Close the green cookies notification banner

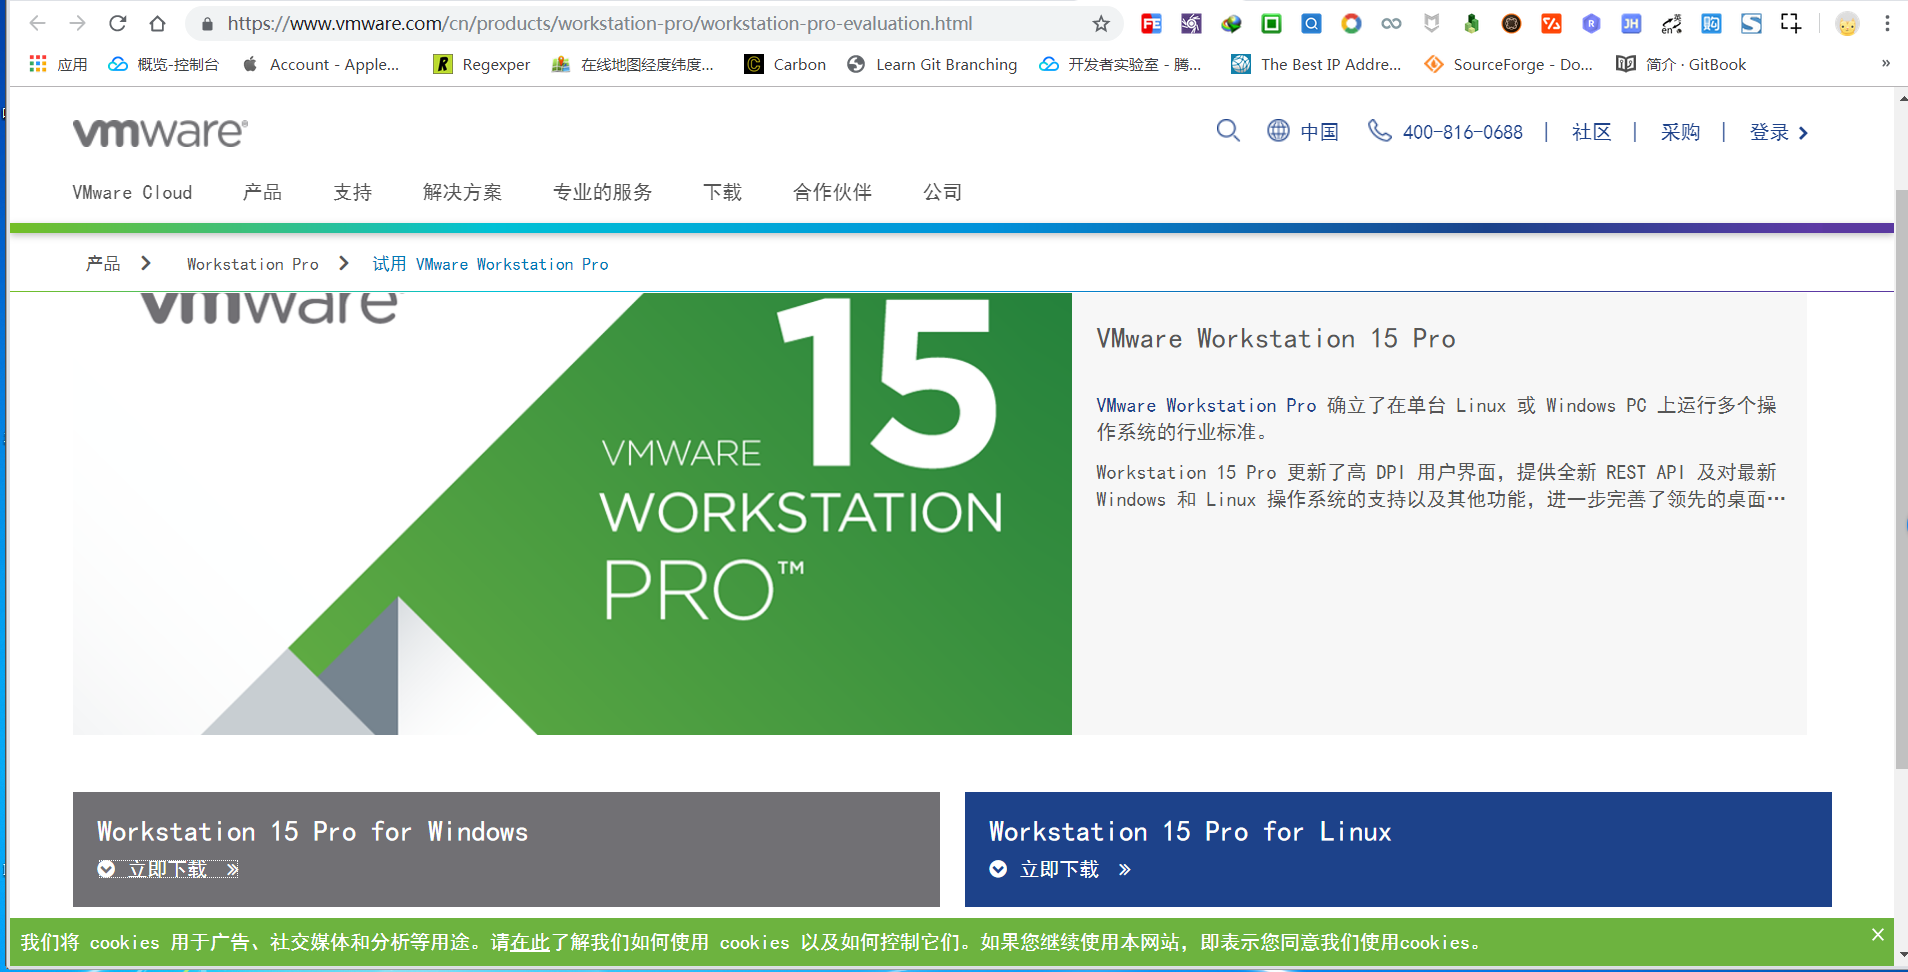[x=1877, y=934]
